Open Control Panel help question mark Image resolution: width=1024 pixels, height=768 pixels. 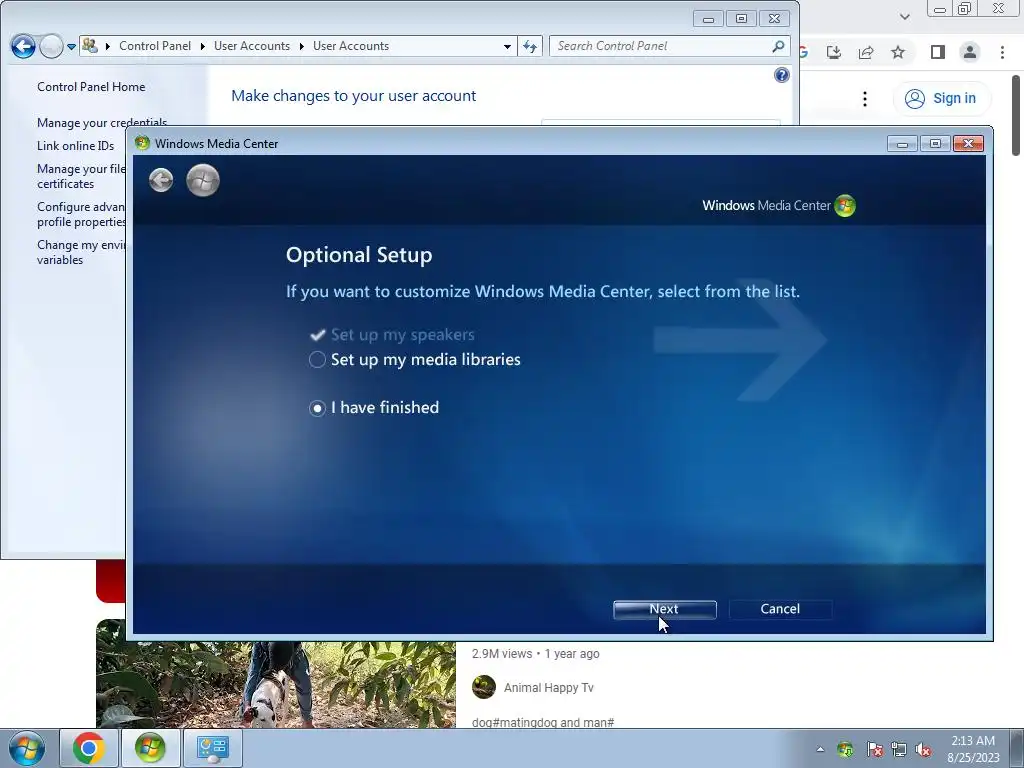[782, 75]
